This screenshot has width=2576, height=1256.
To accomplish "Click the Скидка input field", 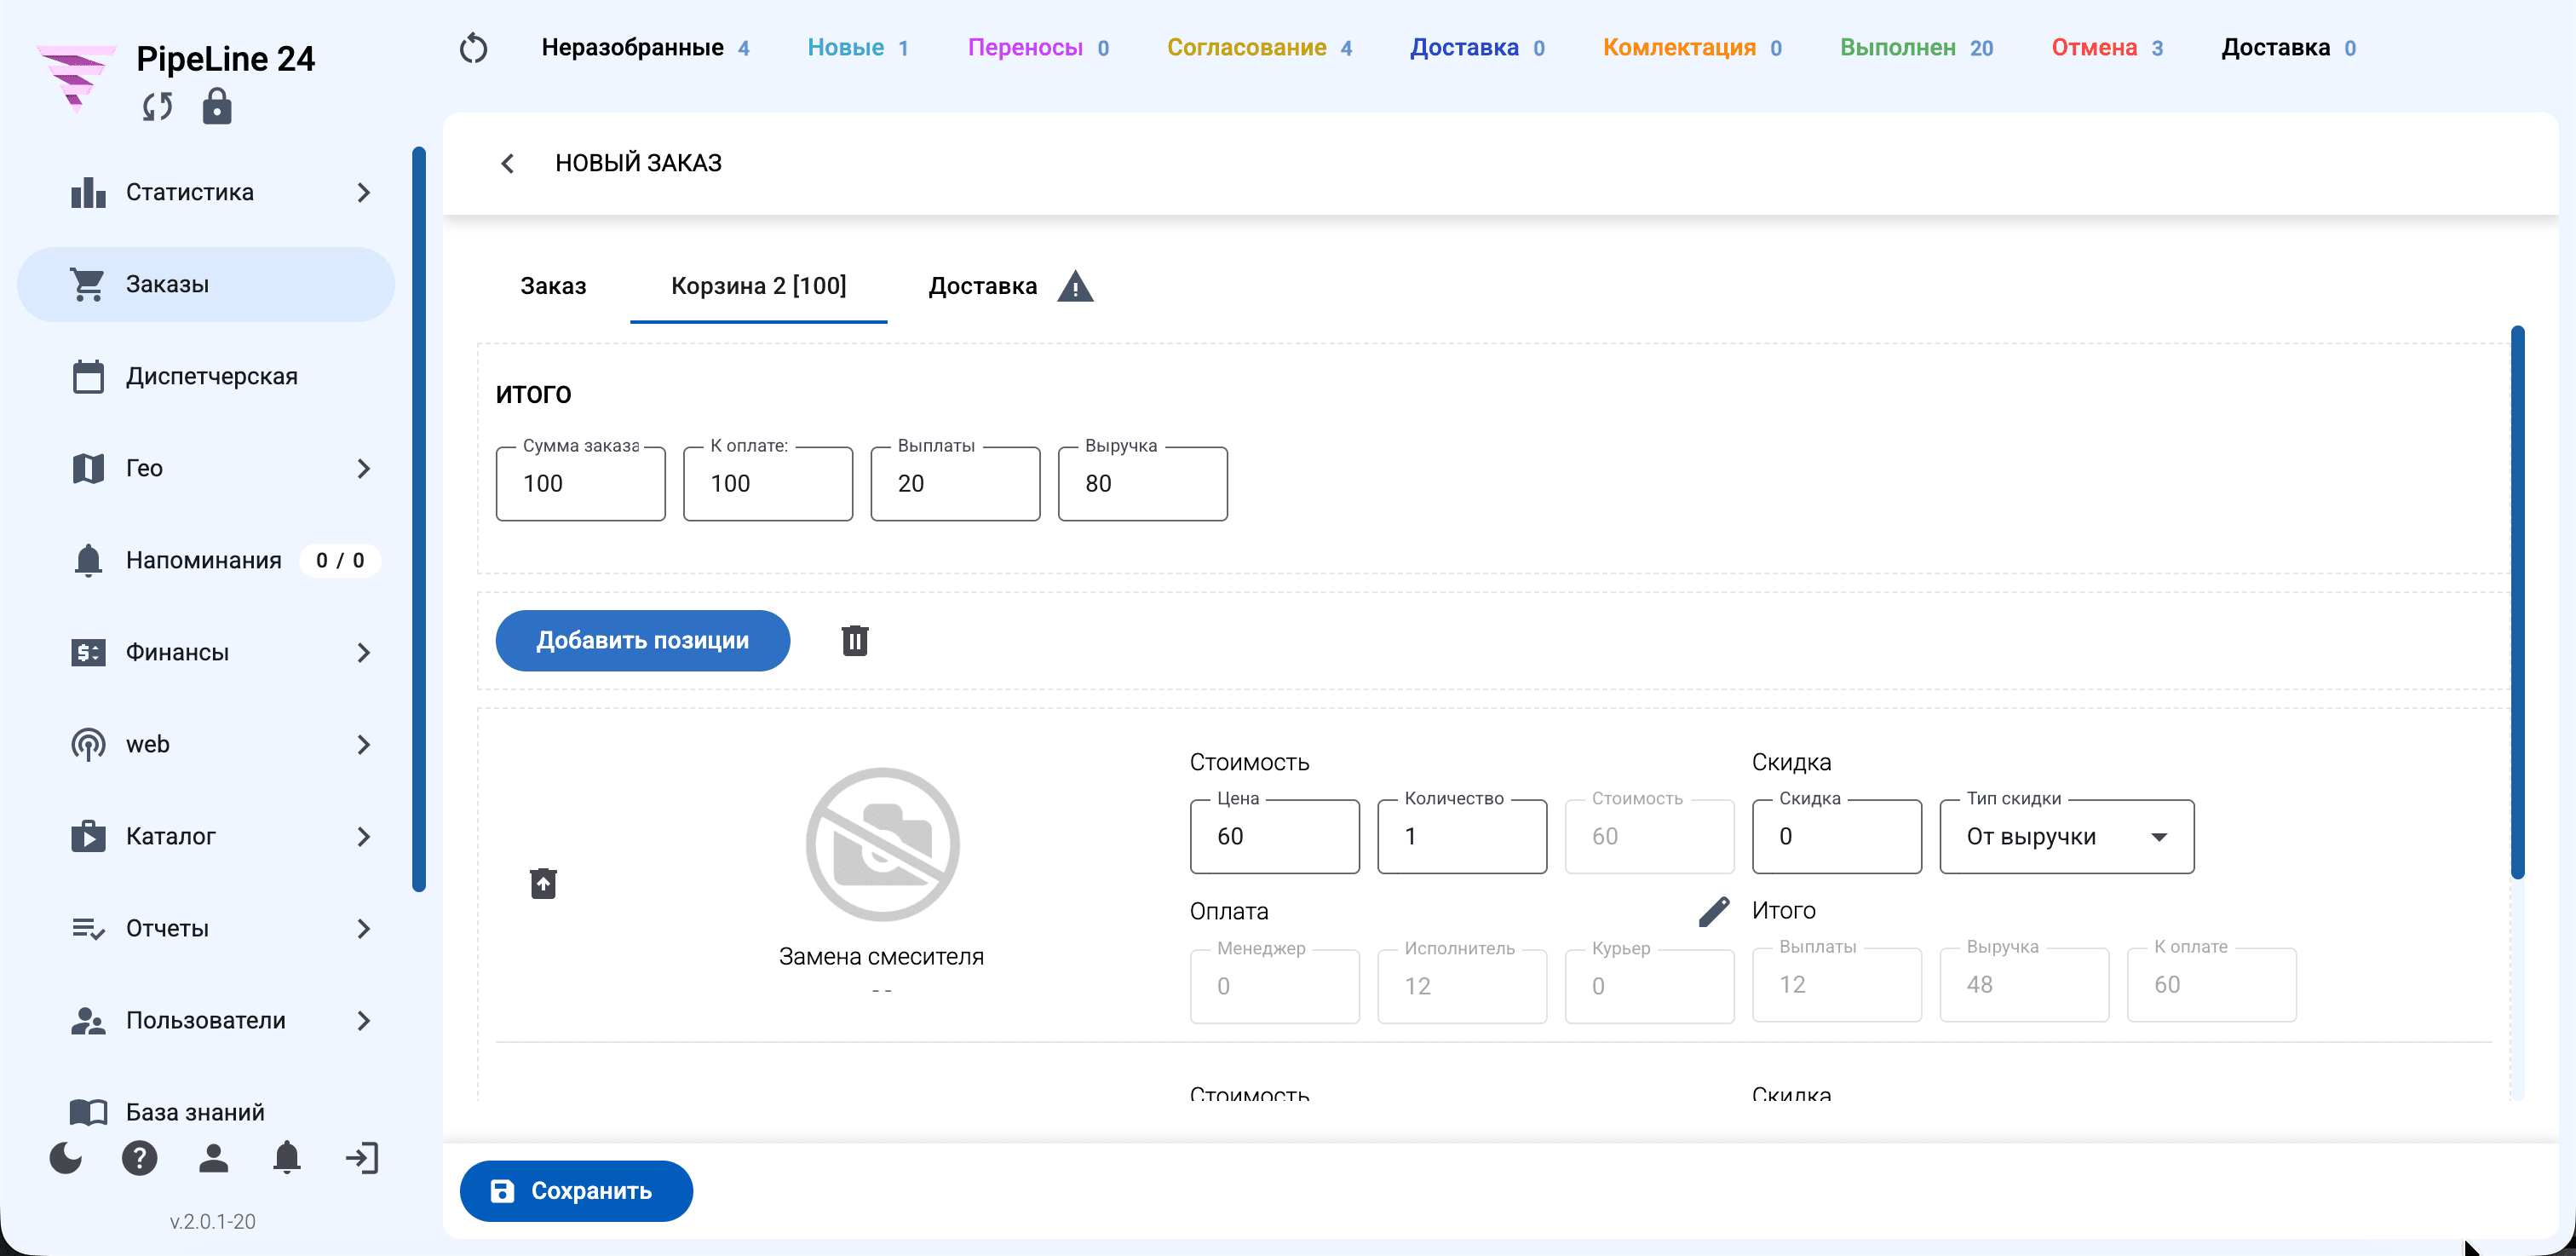I will point(1836,836).
